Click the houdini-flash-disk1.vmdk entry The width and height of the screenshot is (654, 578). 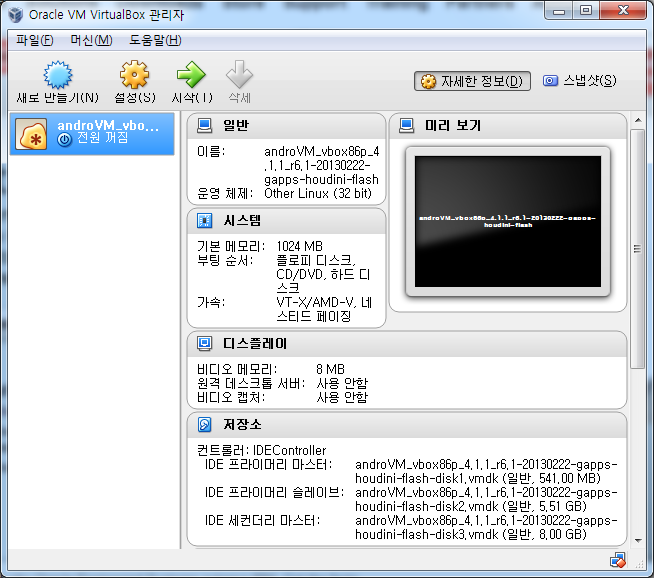(x=486, y=471)
